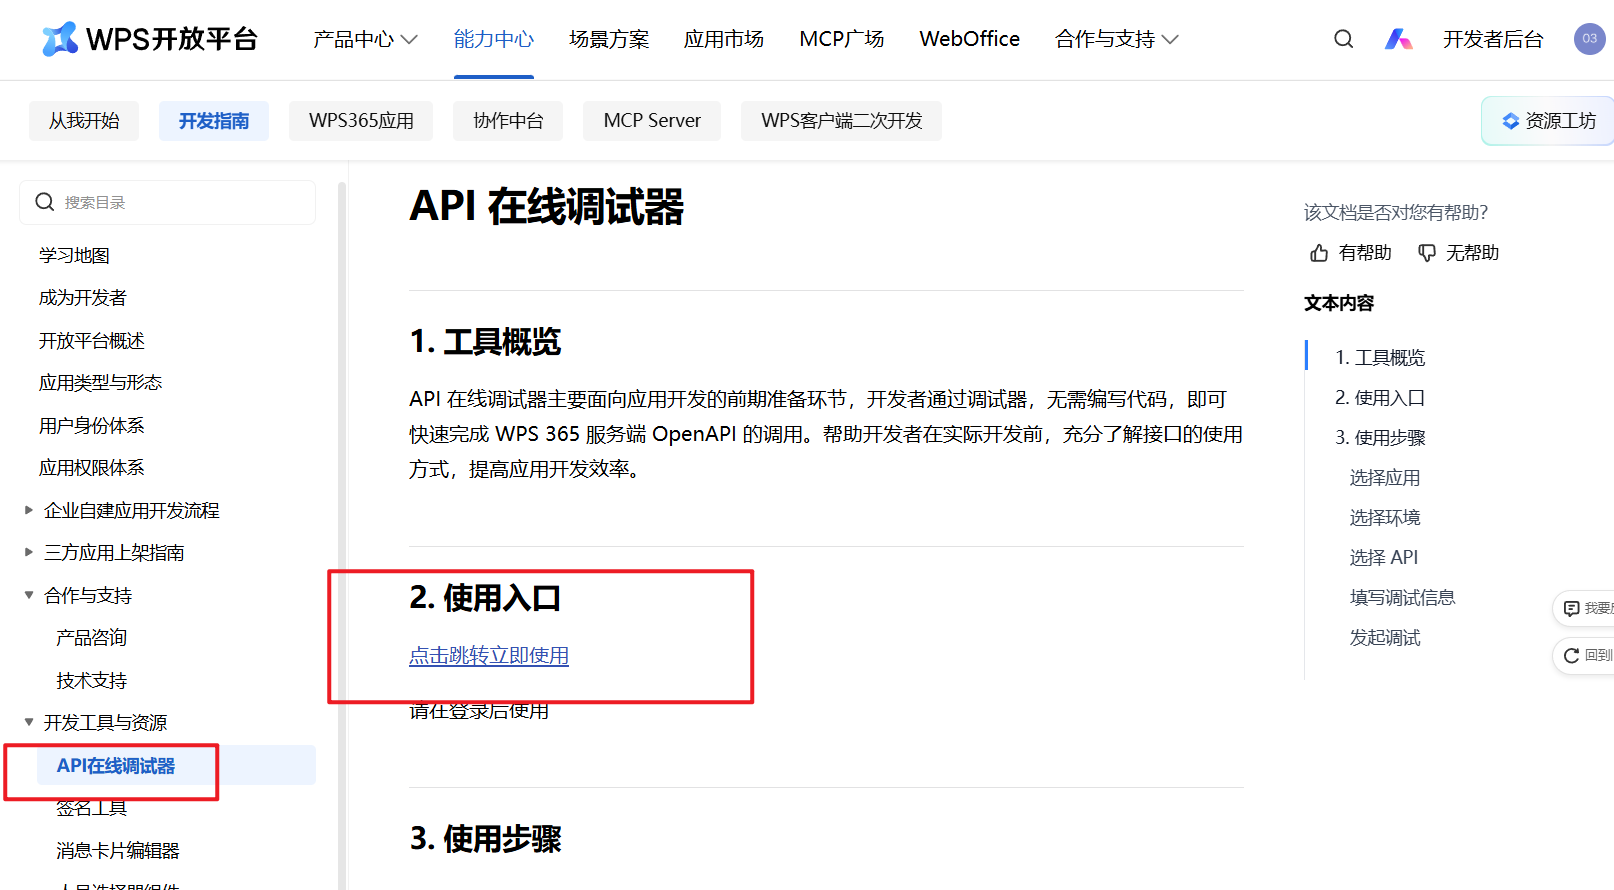
Task: Jump to 选择环境 in contents
Action: tap(1385, 518)
